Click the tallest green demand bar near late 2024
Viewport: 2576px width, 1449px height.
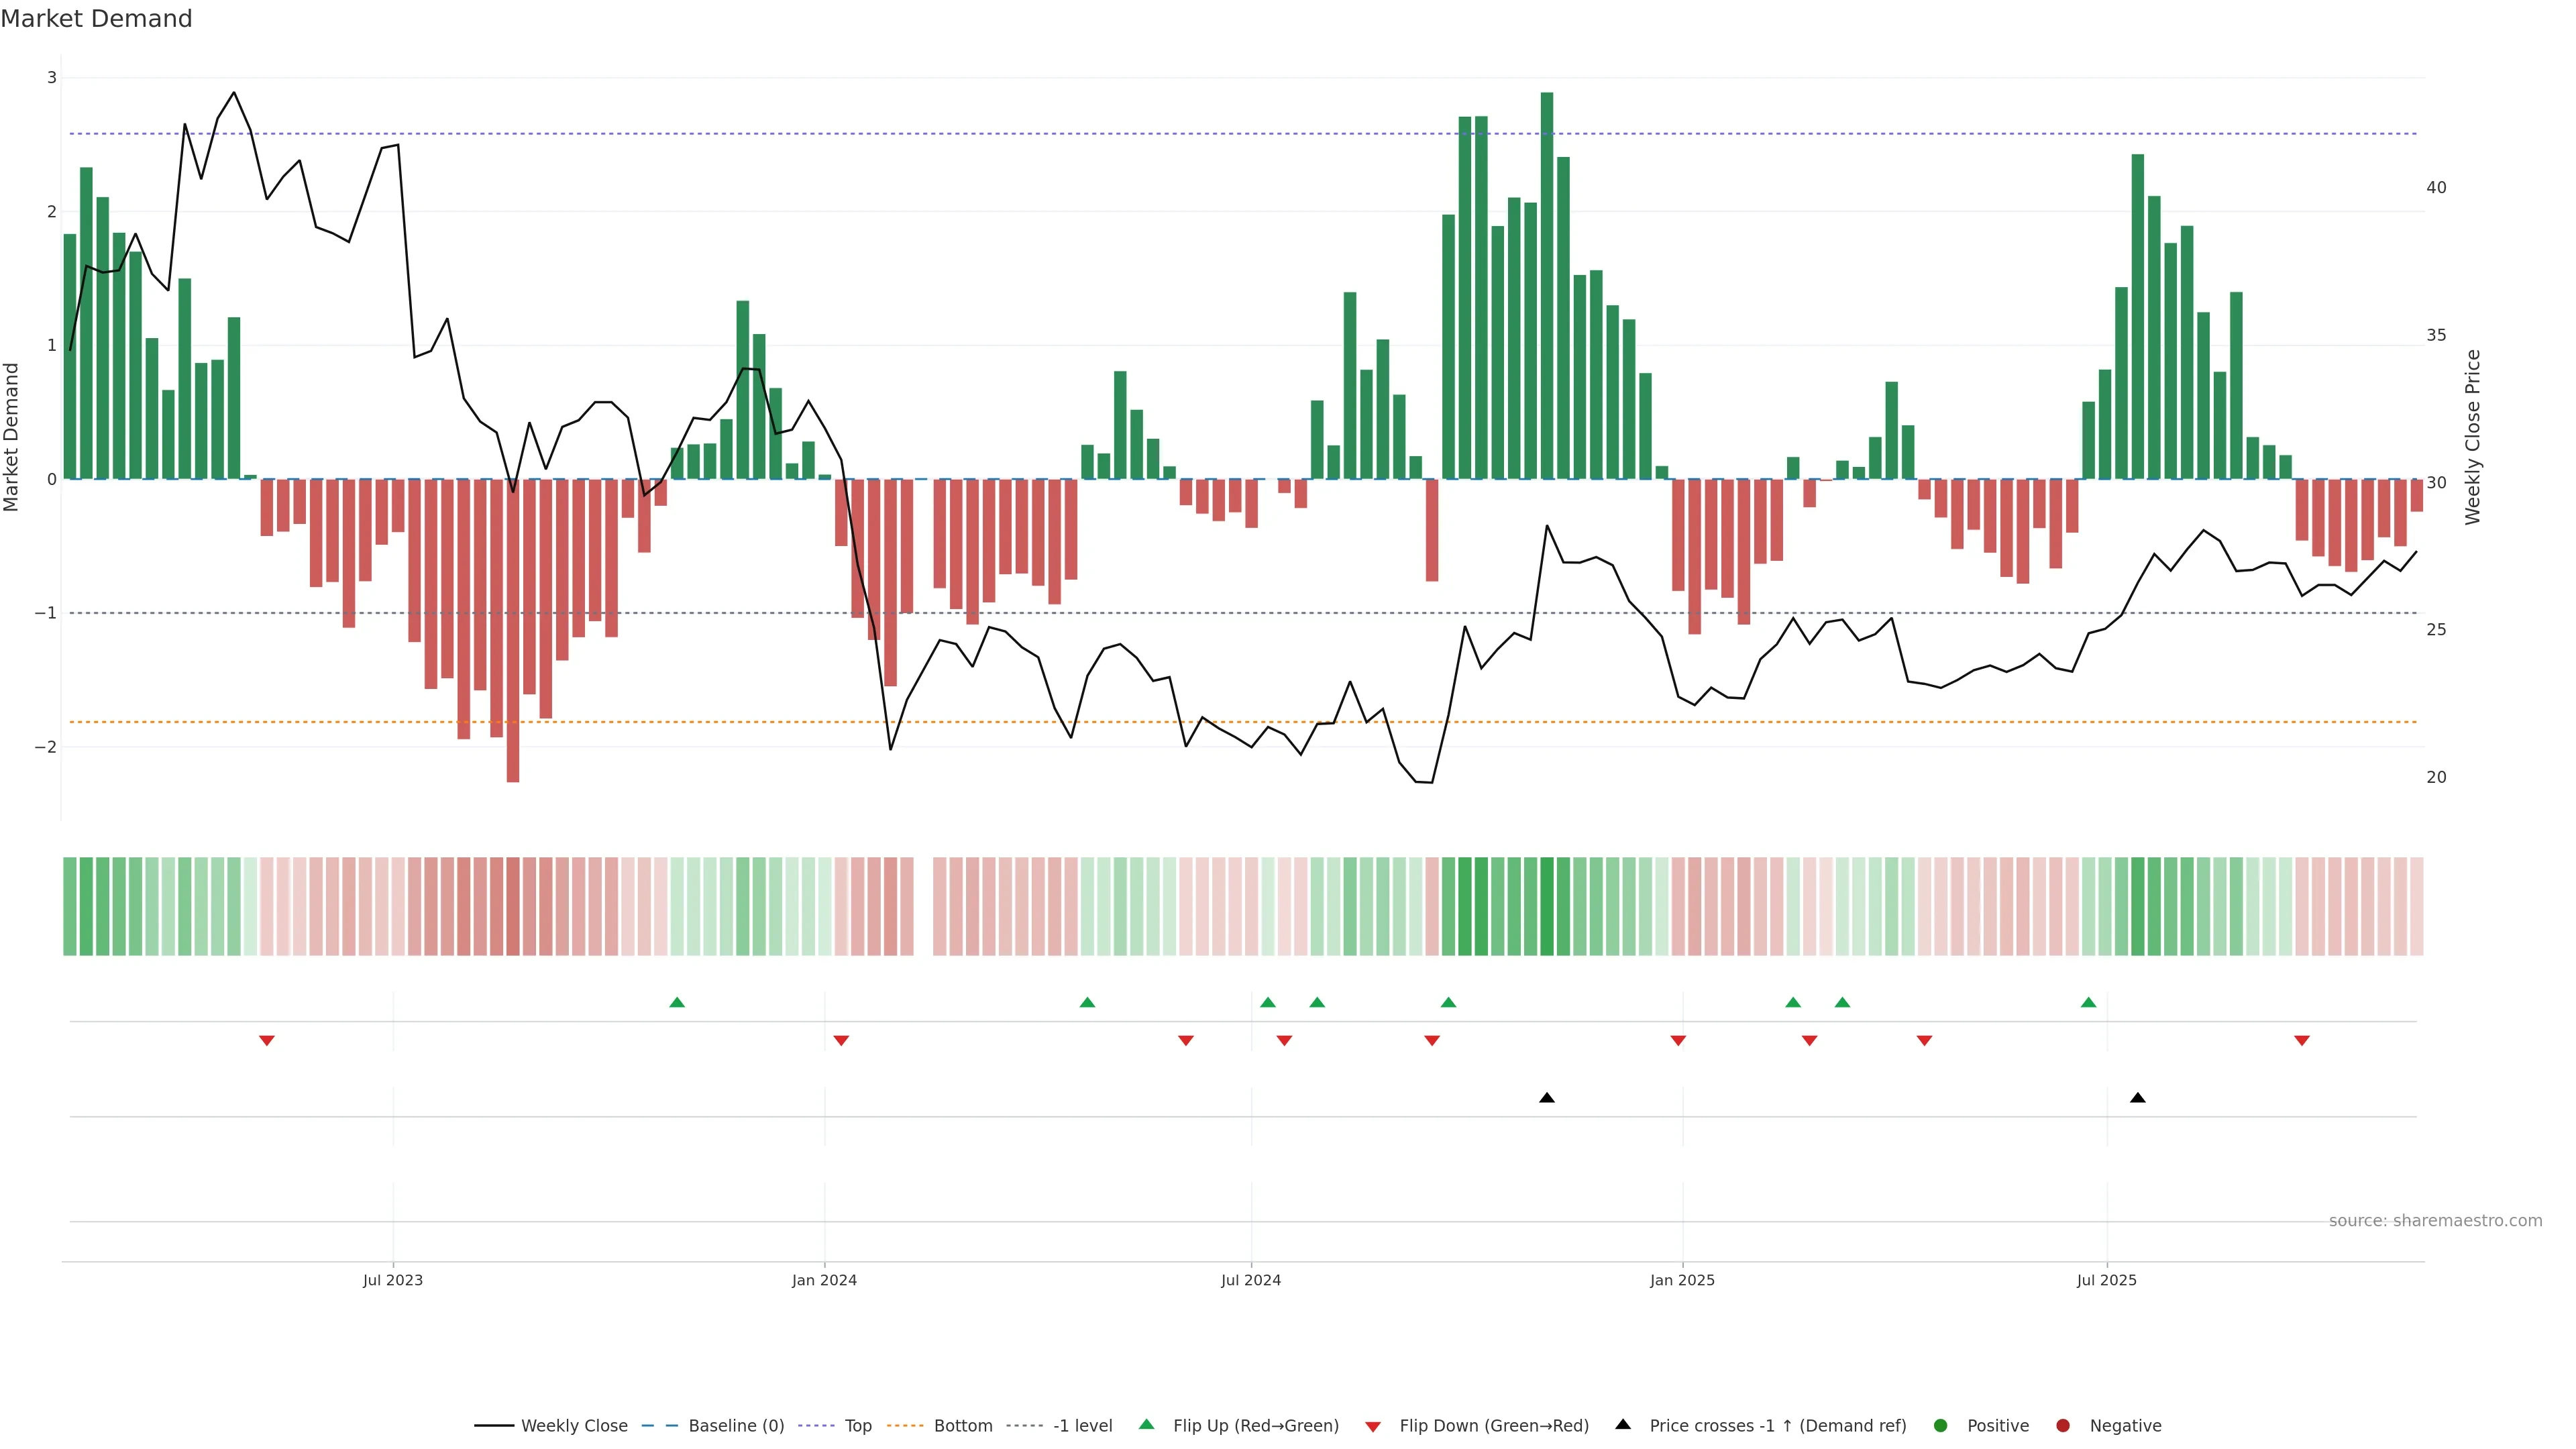click(x=1546, y=285)
